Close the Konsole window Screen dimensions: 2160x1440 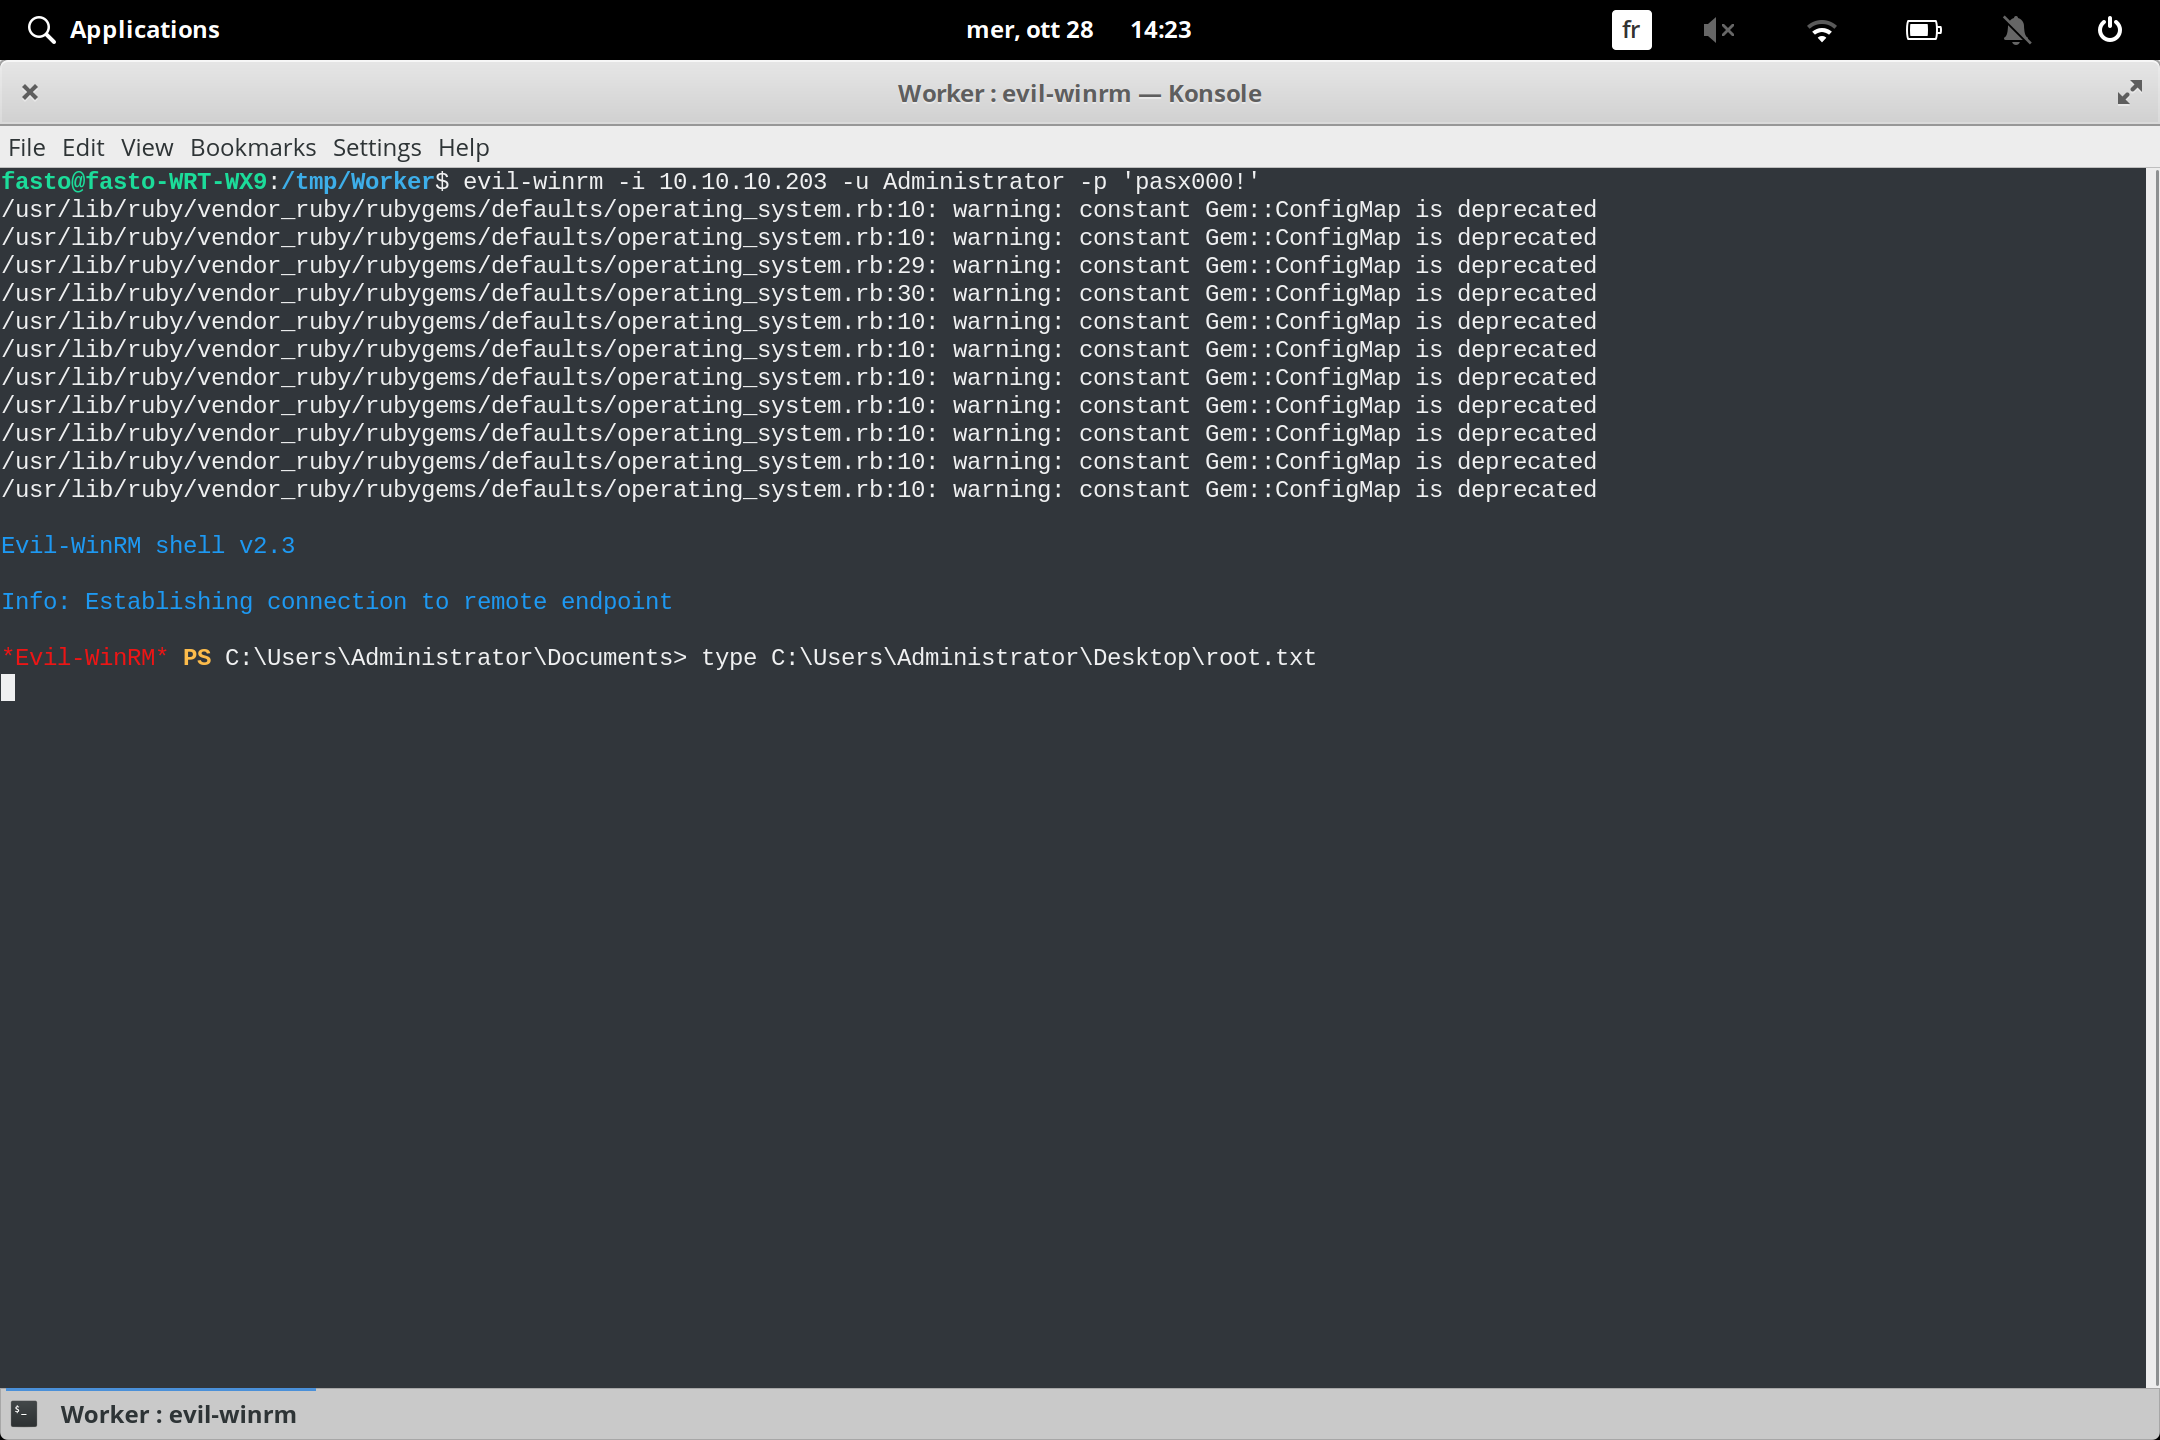pos(30,92)
